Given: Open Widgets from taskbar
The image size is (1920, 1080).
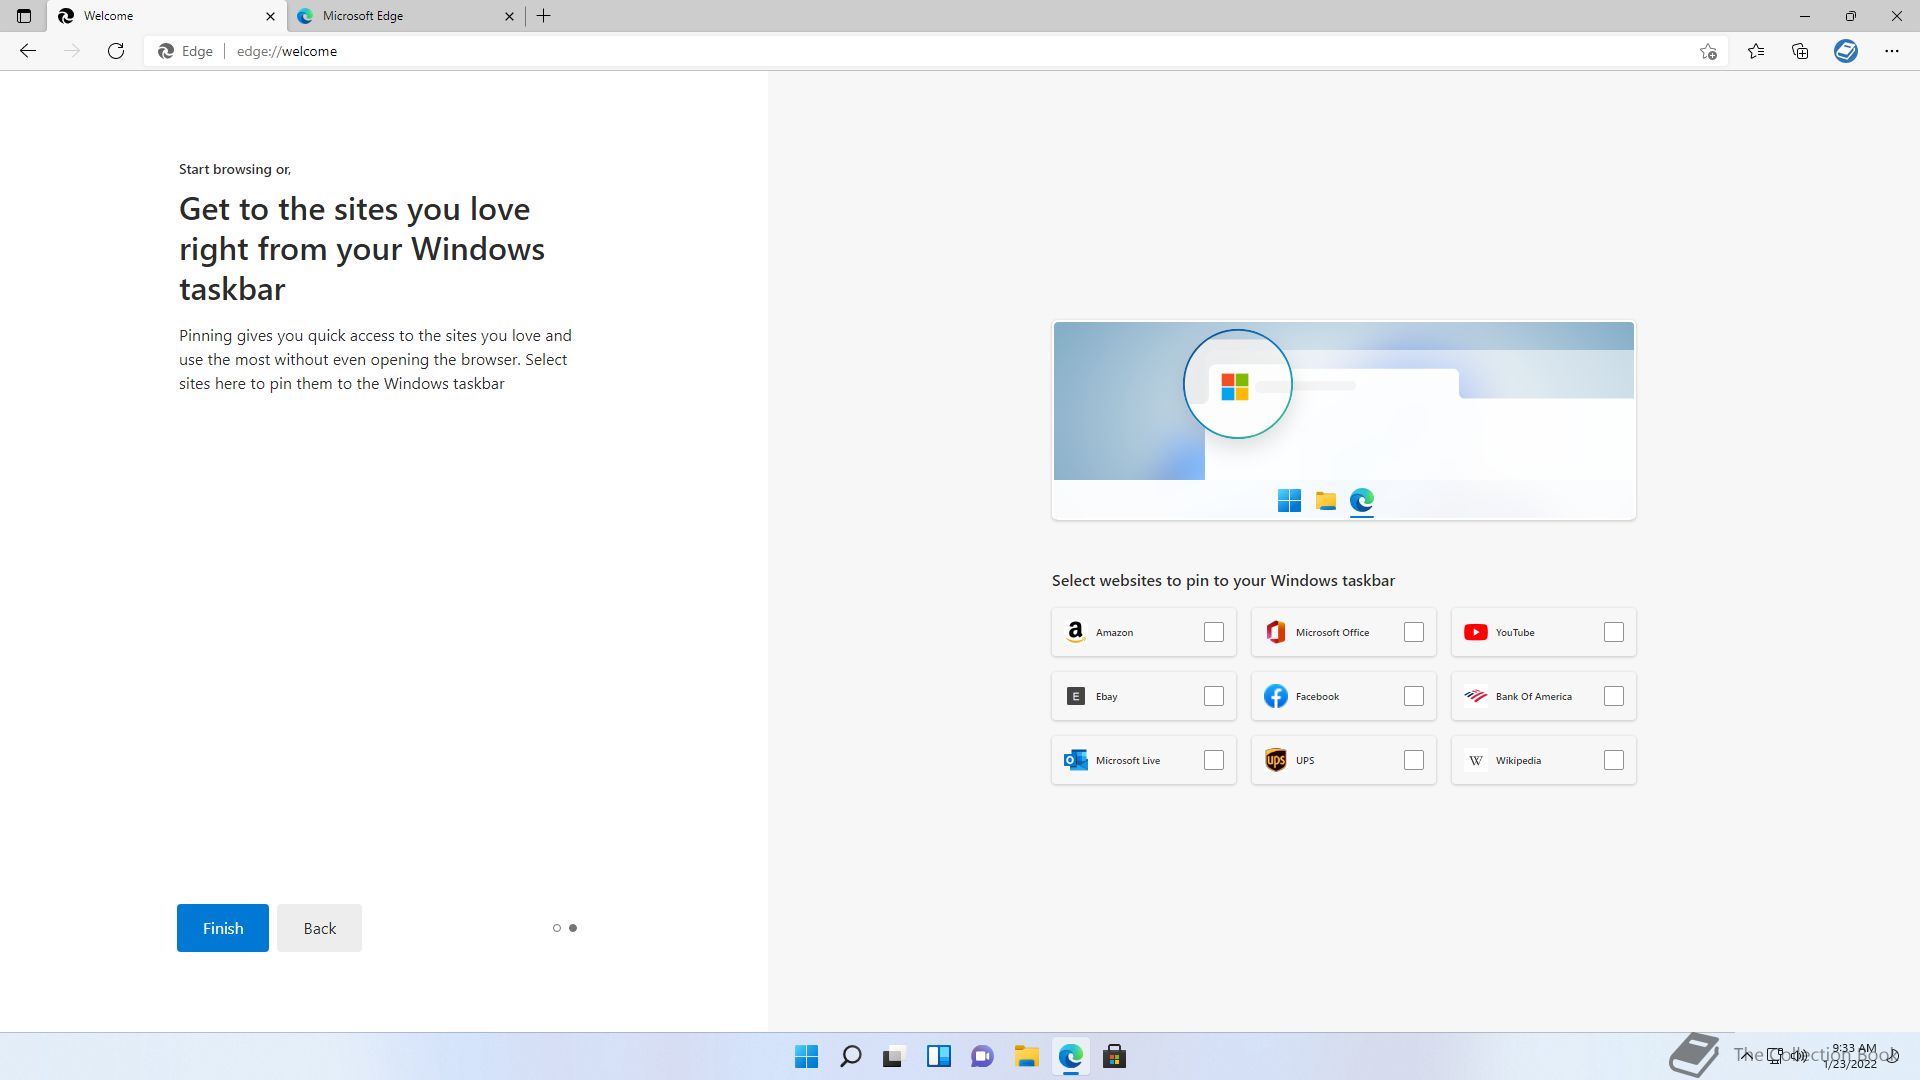Looking at the screenshot, I should click(x=939, y=1056).
